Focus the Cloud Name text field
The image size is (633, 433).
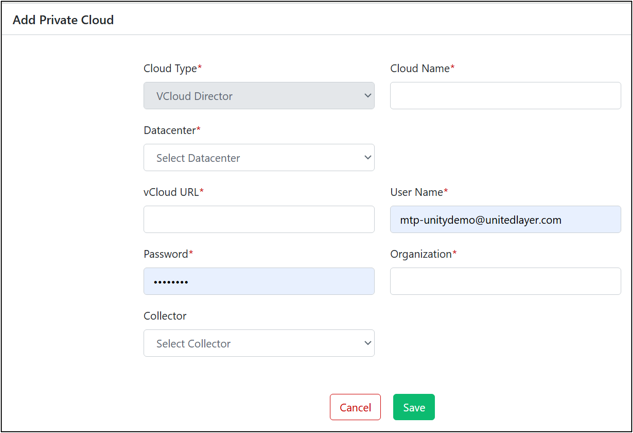pos(505,96)
